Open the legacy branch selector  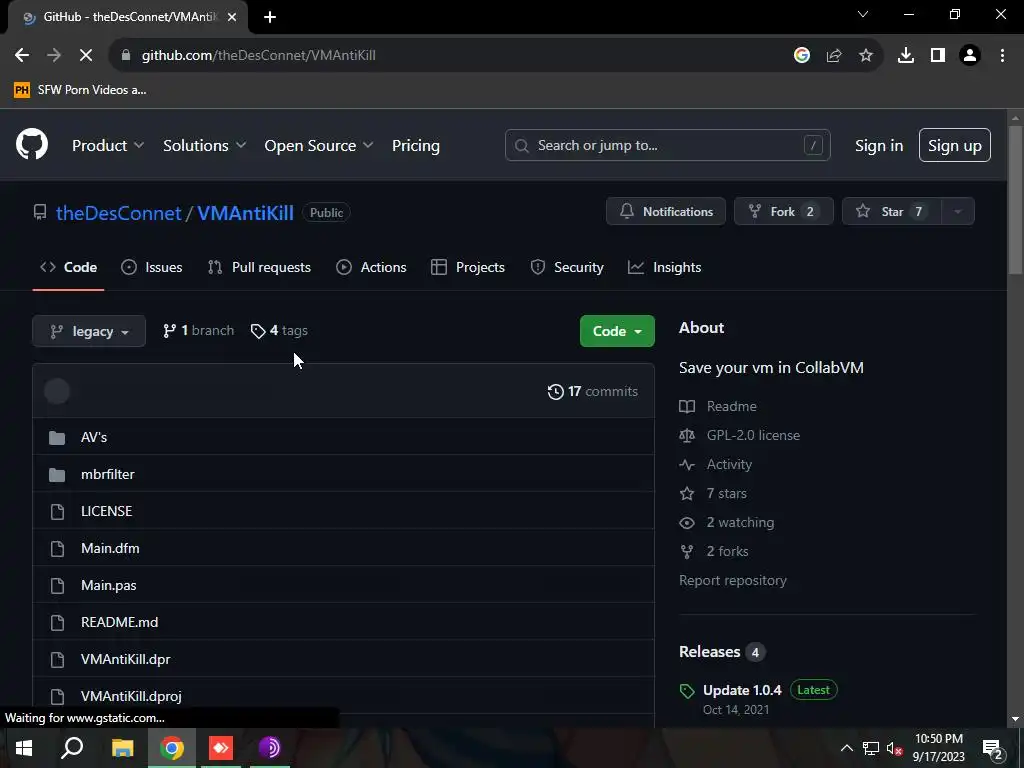pyautogui.click(x=89, y=331)
